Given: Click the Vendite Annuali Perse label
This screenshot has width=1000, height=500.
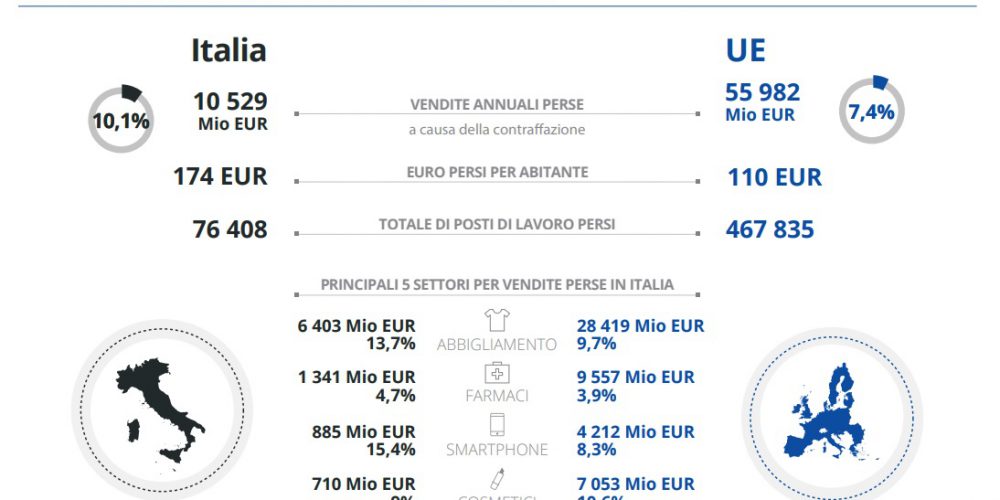Looking at the screenshot, I should pos(497,104).
